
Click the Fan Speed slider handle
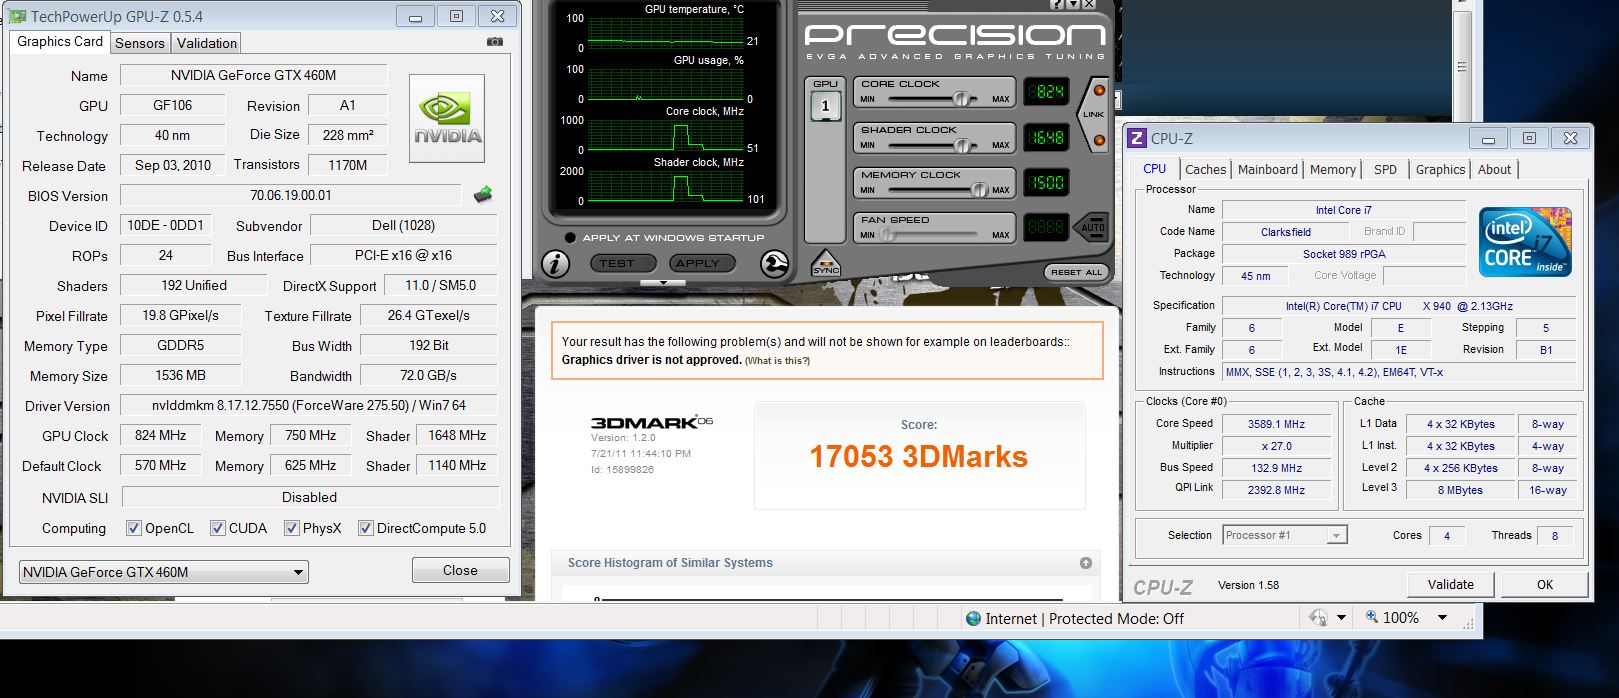click(886, 234)
